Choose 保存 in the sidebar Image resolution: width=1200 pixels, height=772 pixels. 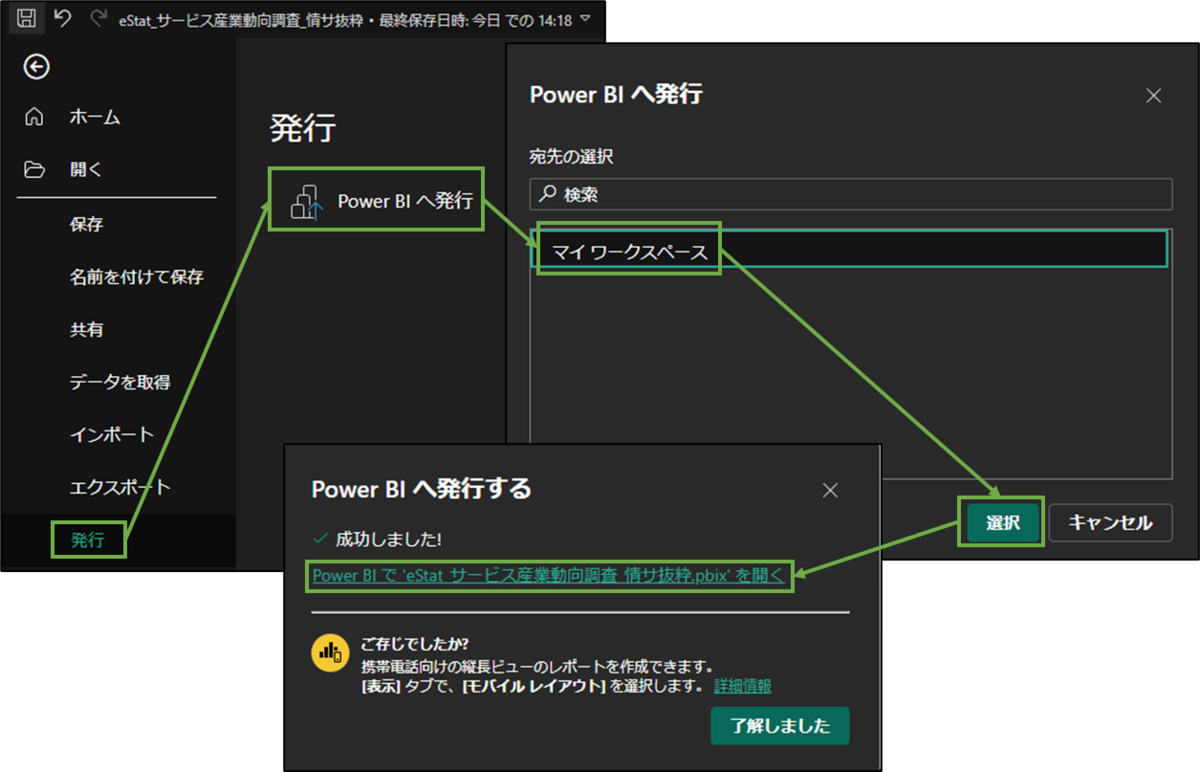click(x=86, y=224)
